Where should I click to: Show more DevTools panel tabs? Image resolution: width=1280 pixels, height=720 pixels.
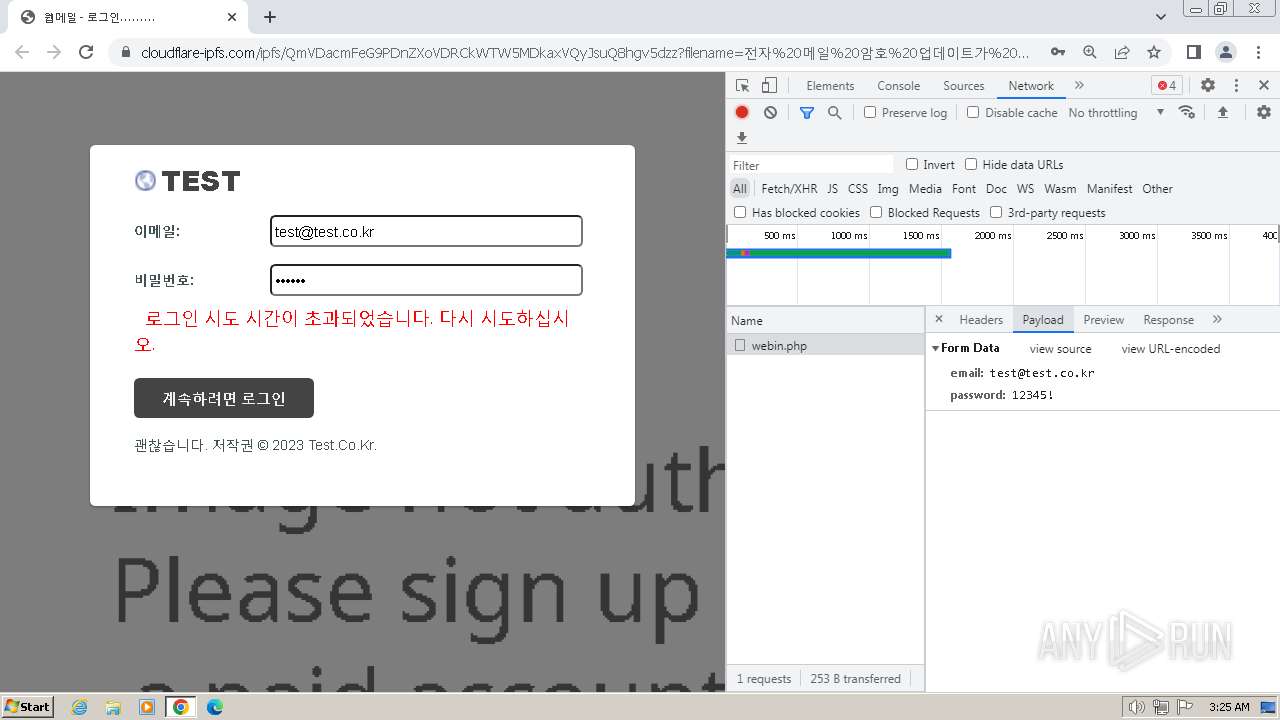pos(1079,86)
